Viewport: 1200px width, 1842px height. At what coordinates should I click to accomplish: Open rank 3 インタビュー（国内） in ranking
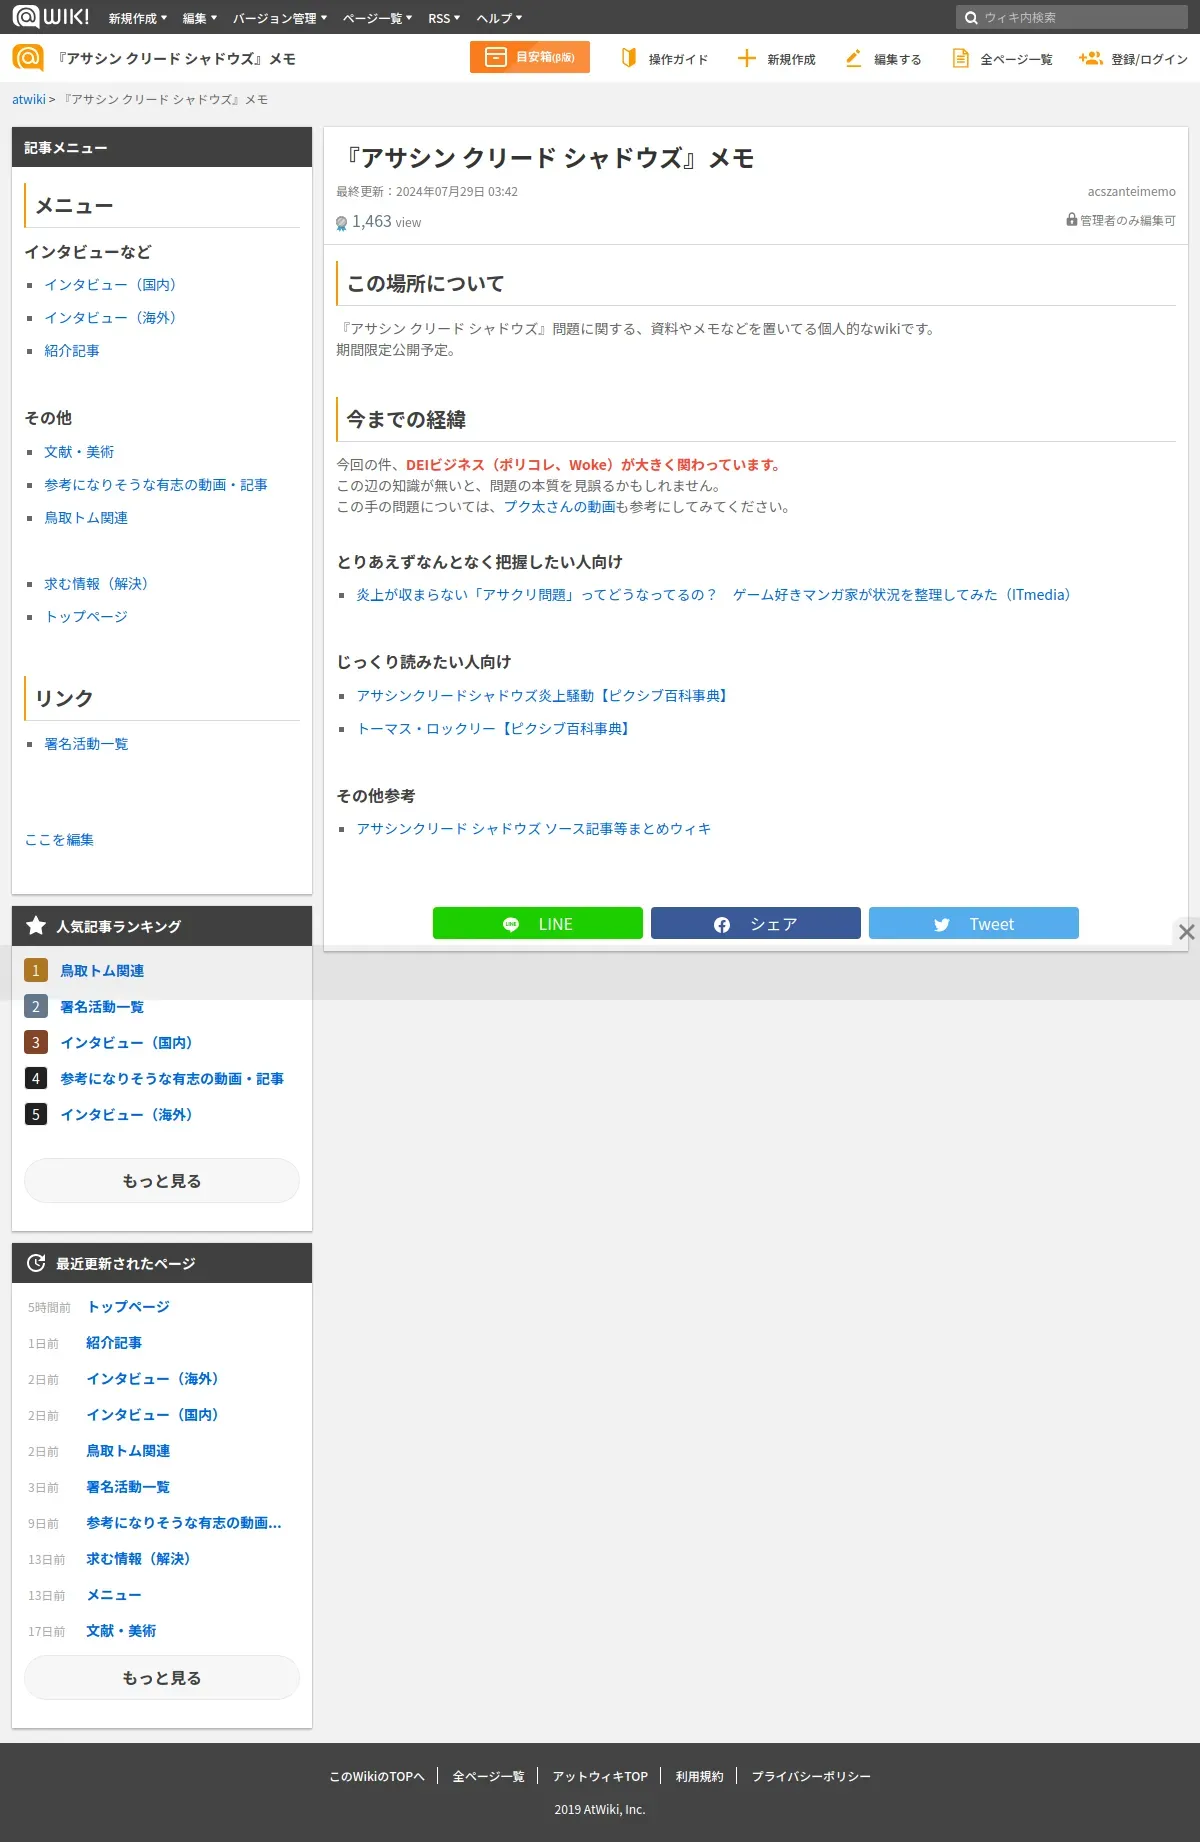126,1043
